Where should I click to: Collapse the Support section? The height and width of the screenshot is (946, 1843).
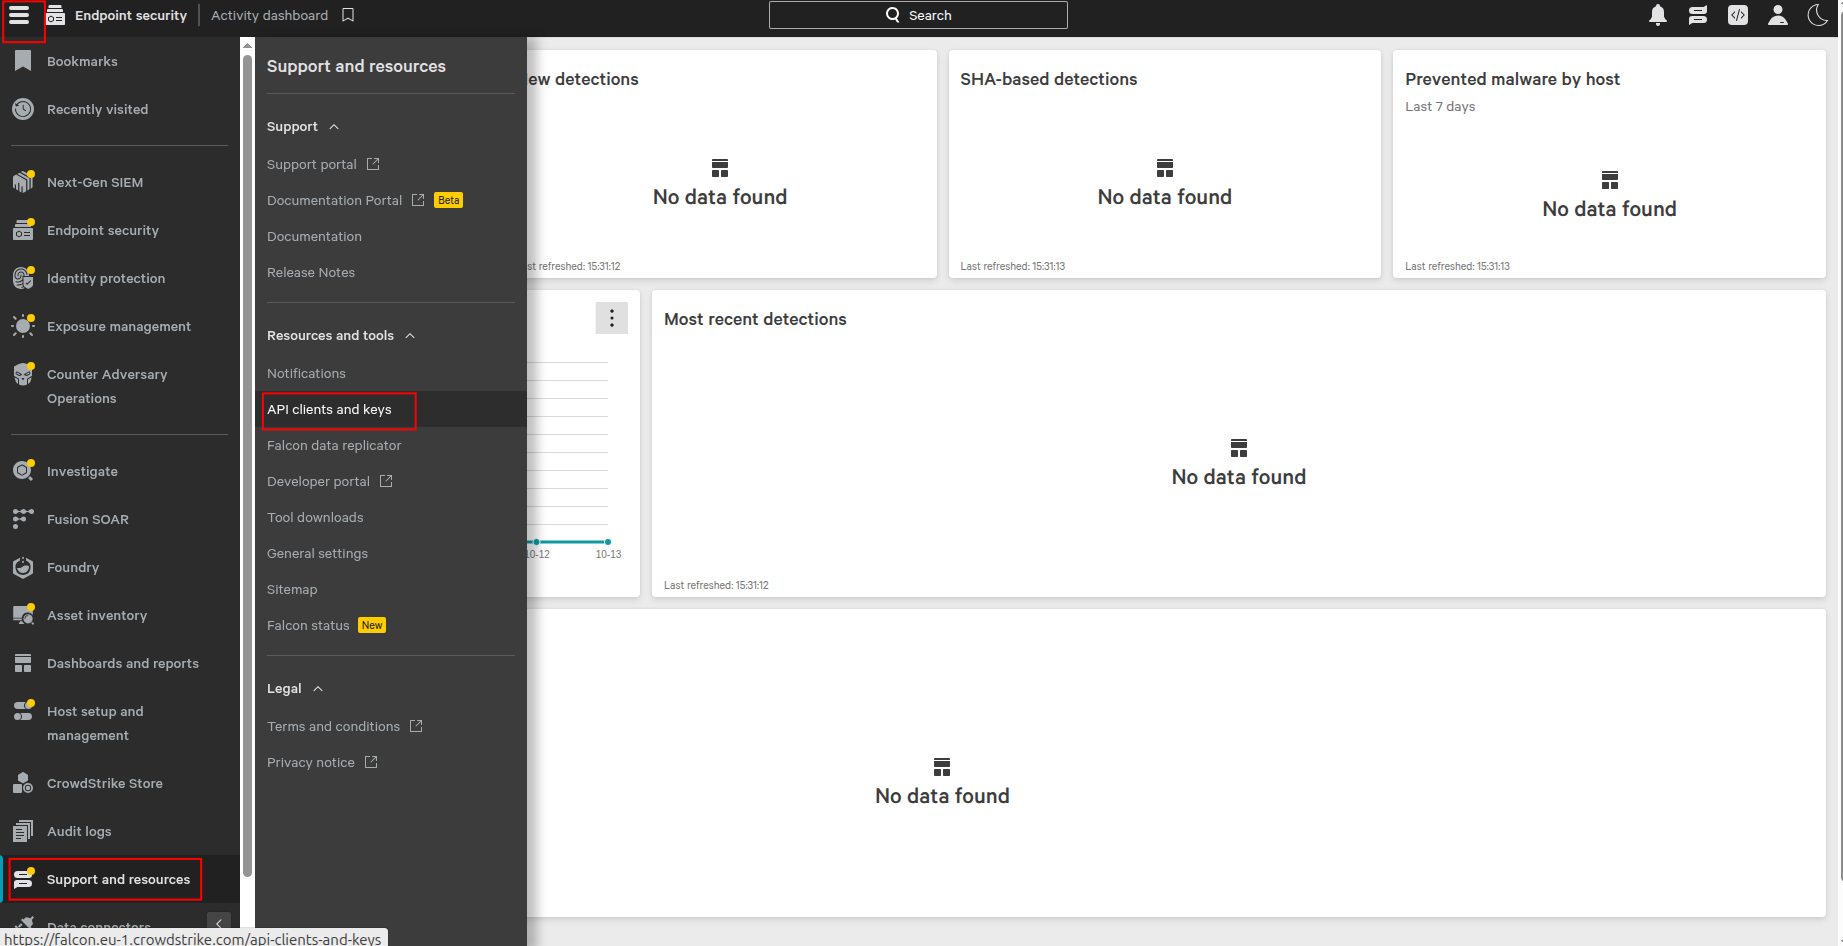coord(334,127)
